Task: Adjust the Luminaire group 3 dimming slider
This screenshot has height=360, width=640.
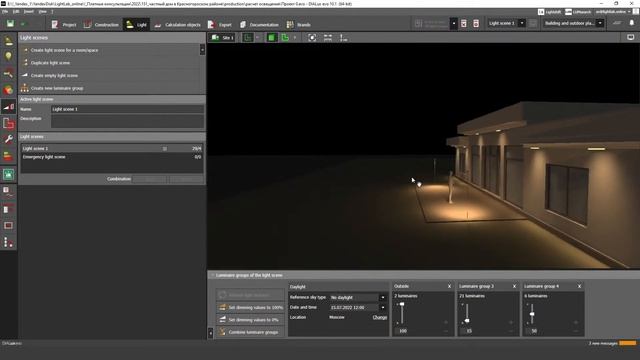Action: point(467,321)
